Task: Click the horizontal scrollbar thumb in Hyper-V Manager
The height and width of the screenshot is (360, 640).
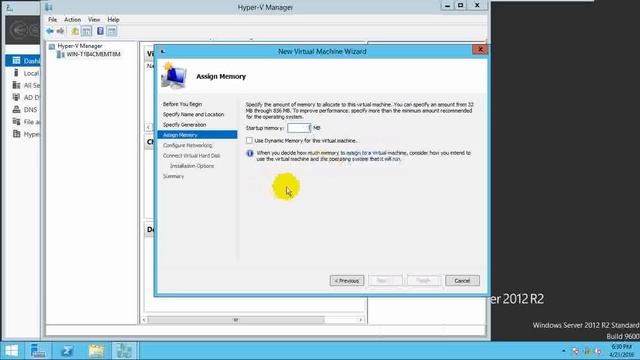Action: (236, 320)
